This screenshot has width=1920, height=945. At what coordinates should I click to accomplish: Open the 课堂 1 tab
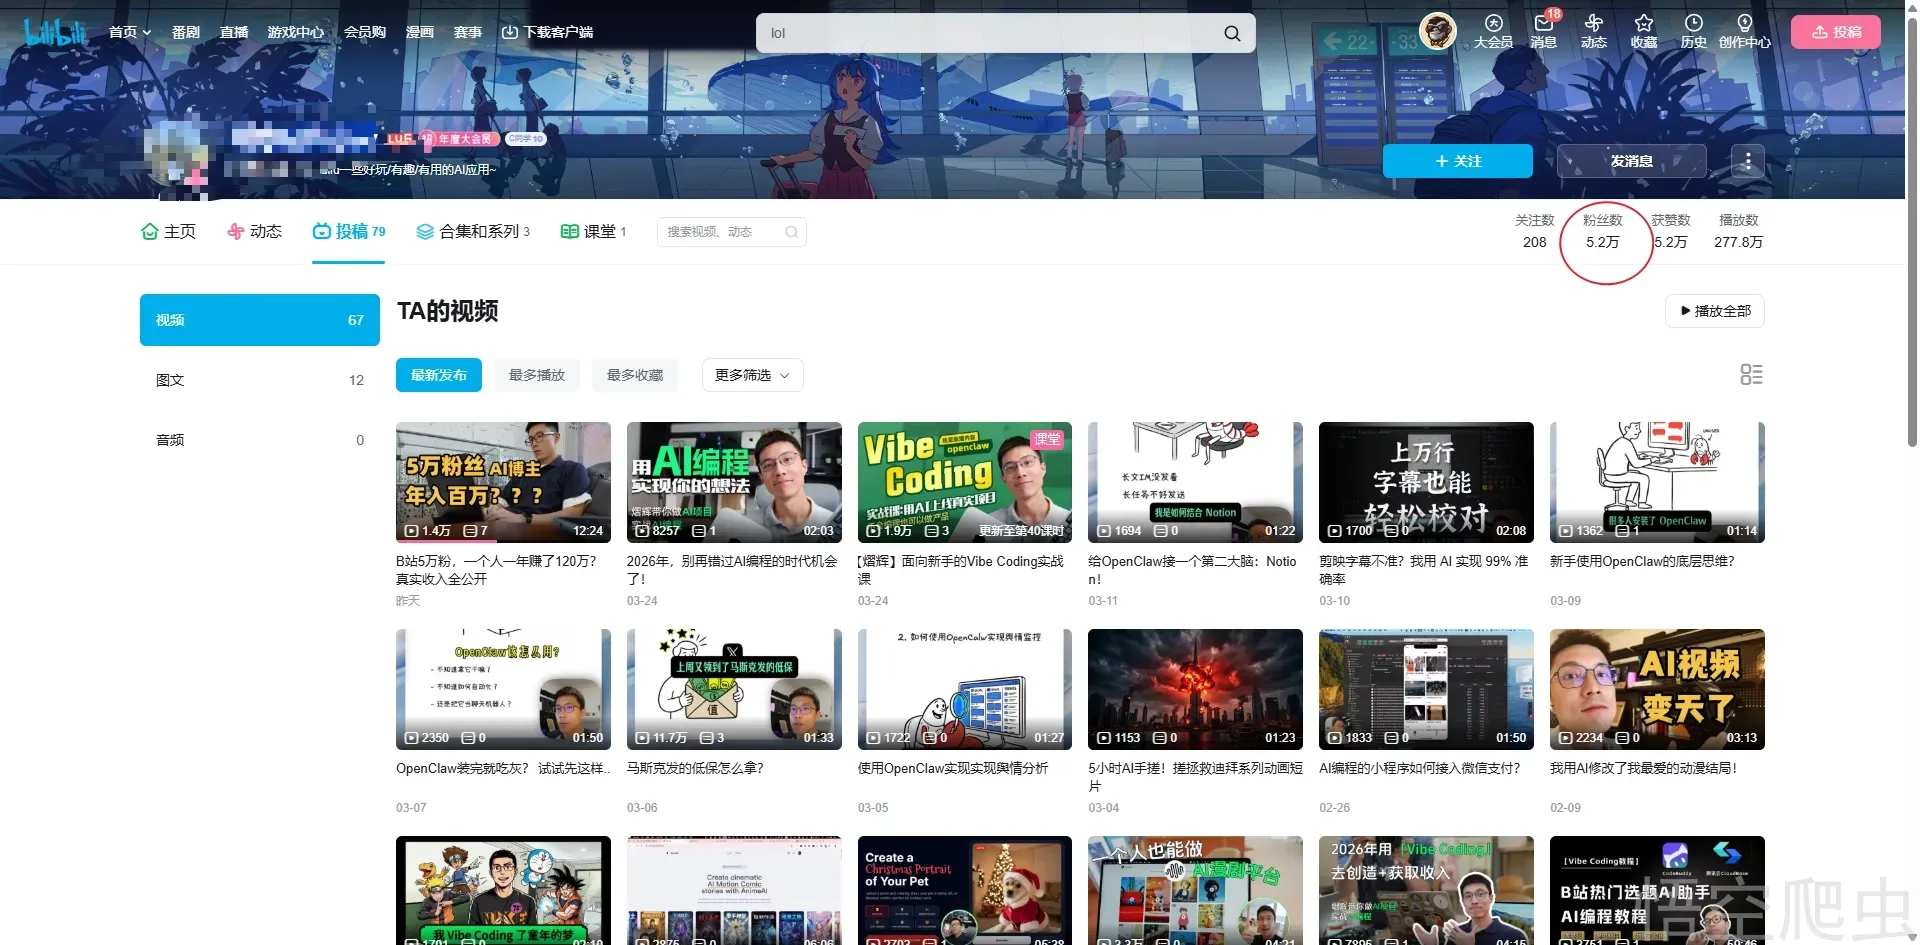pyautogui.click(x=594, y=232)
